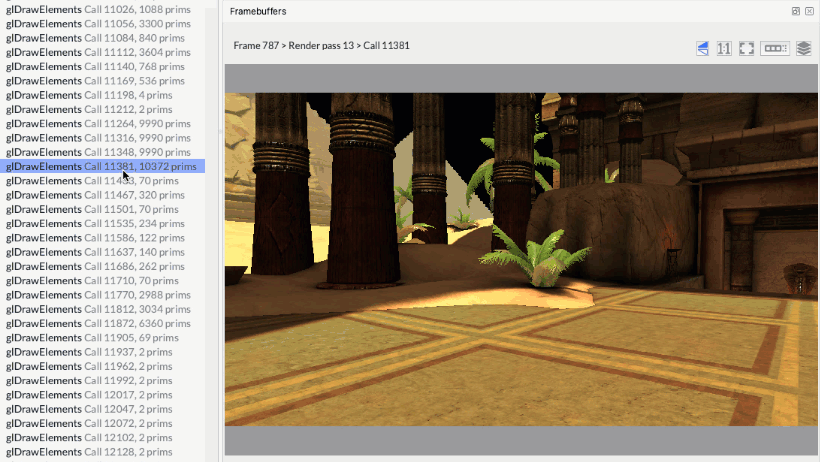Select glDrawElements Call 11112, 3604 prims
The height and width of the screenshot is (462, 820).
tap(98, 52)
